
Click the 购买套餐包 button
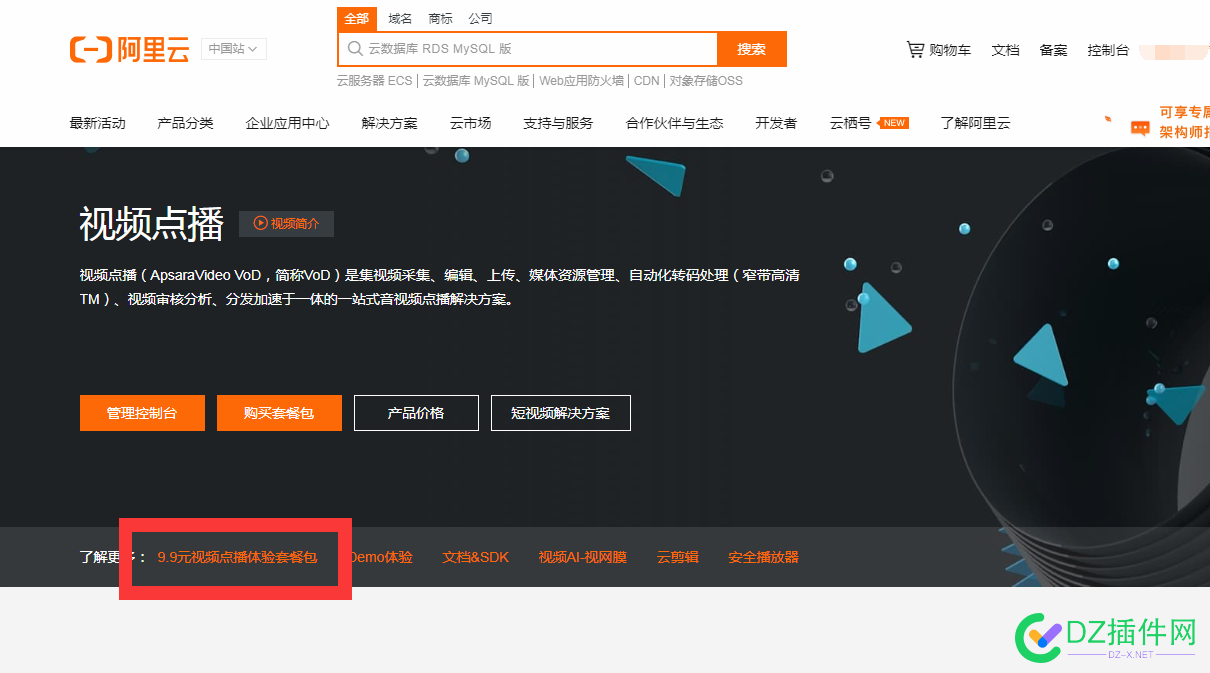[x=279, y=413]
